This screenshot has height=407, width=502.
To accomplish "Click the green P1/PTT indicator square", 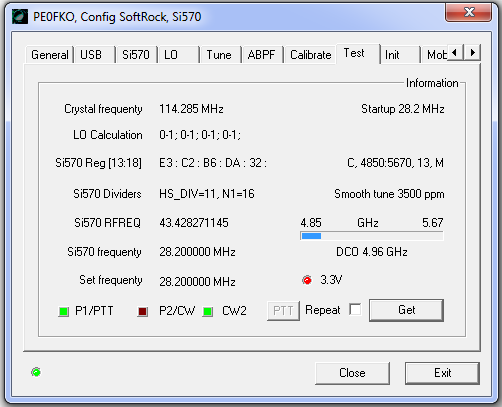I will (63, 311).
